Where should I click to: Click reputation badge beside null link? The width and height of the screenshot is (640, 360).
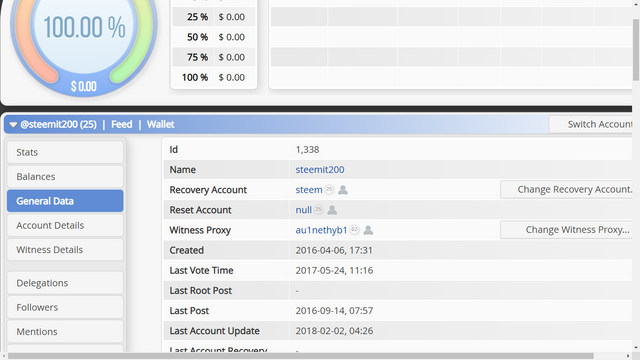click(x=318, y=209)
